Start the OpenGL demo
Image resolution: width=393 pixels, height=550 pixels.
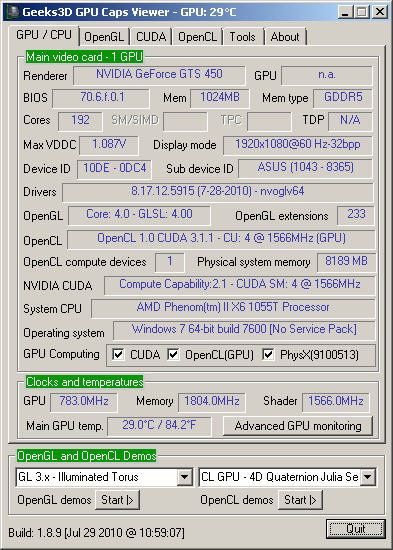click(x=118, y=500)
